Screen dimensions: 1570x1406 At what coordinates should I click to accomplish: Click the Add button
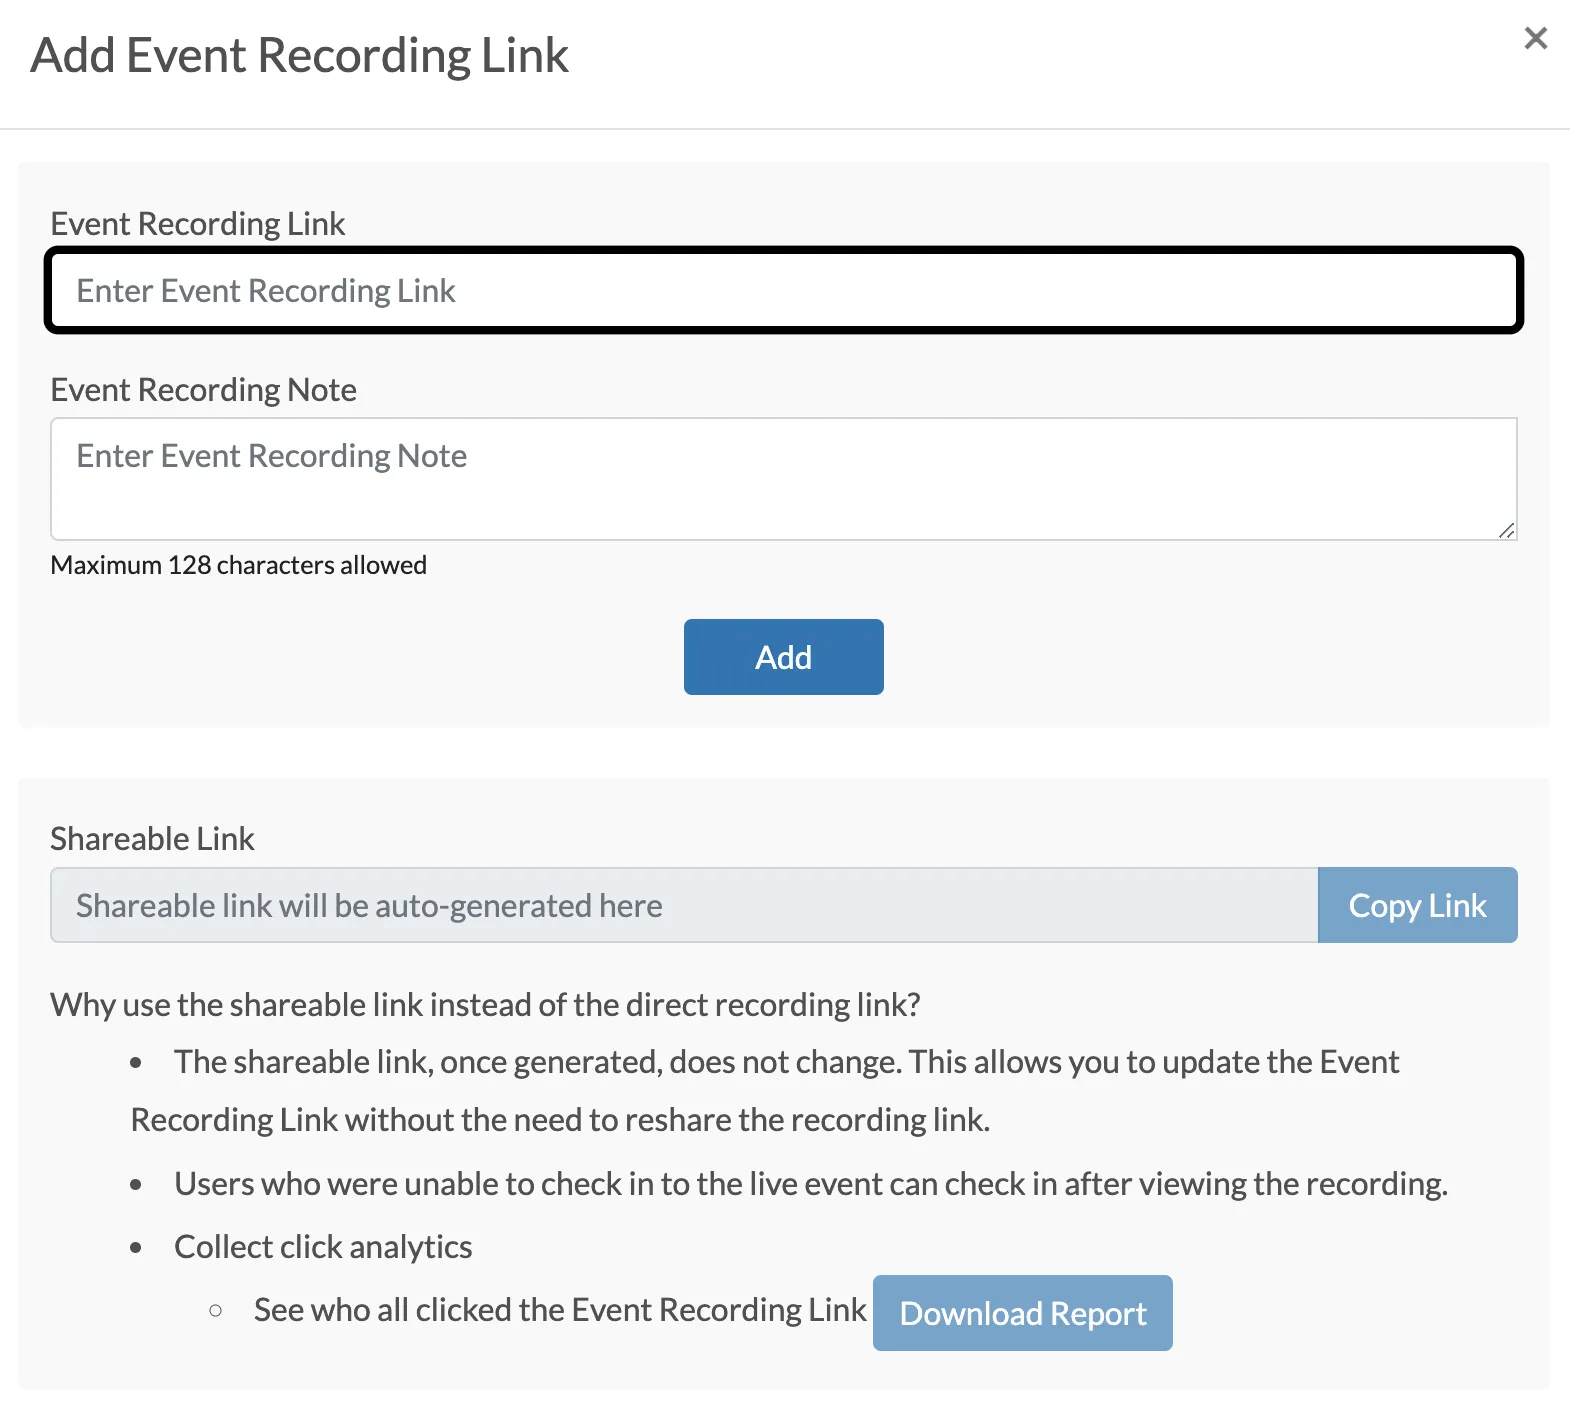(x=784, y=657)
